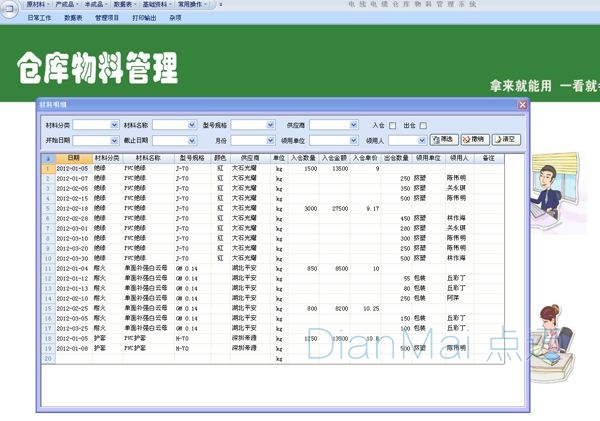This screenshot has height=421, width=600.
Task: Expand the 领用单位 dropdown
Action: pos(354,140)
